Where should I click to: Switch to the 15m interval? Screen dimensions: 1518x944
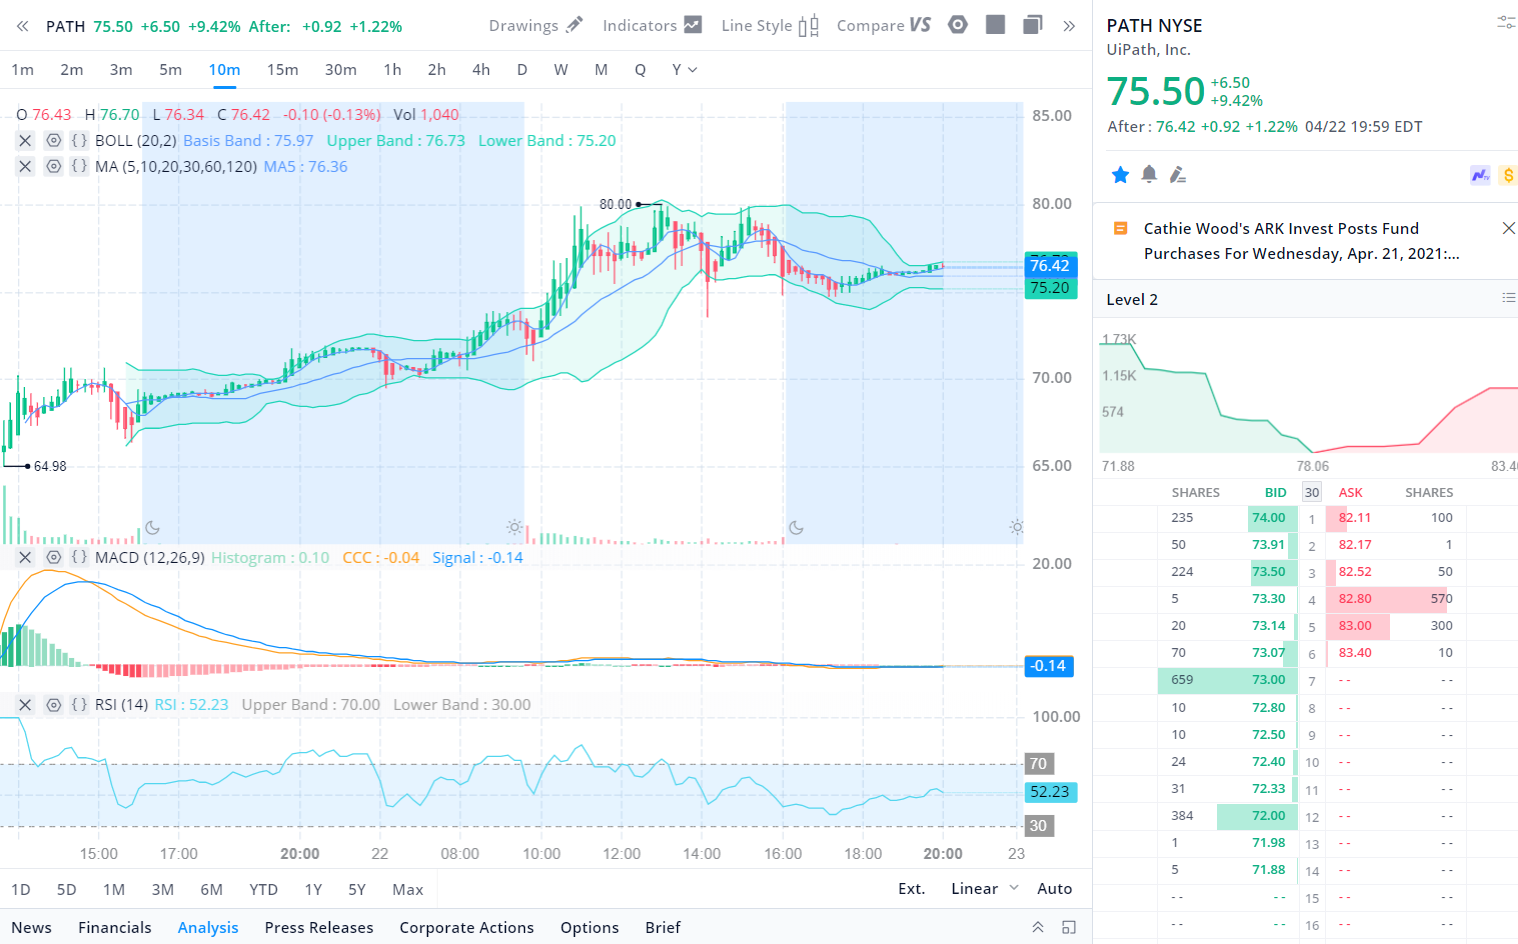(282, 70)
